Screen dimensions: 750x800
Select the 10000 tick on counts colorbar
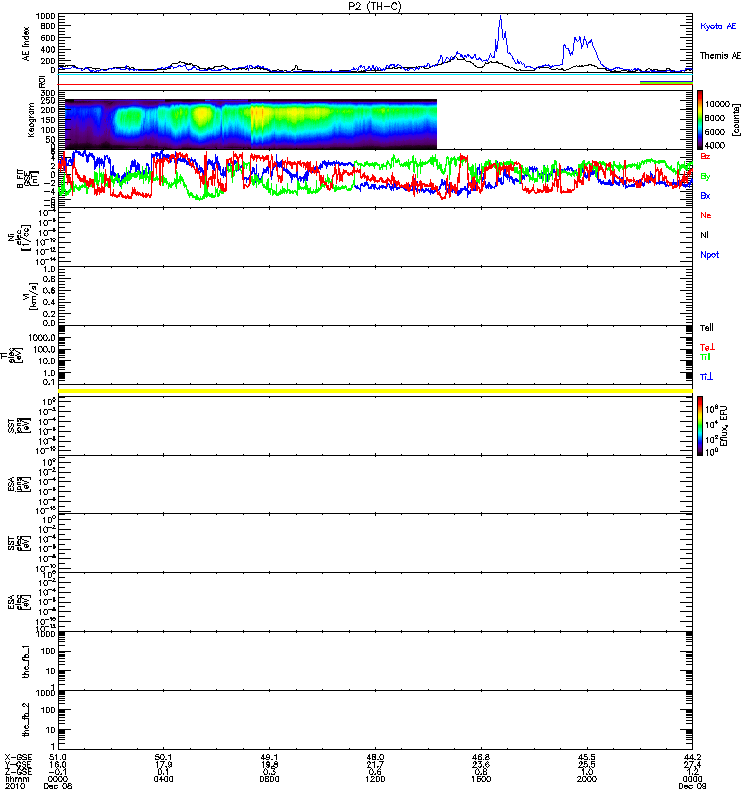pos(717,104)
